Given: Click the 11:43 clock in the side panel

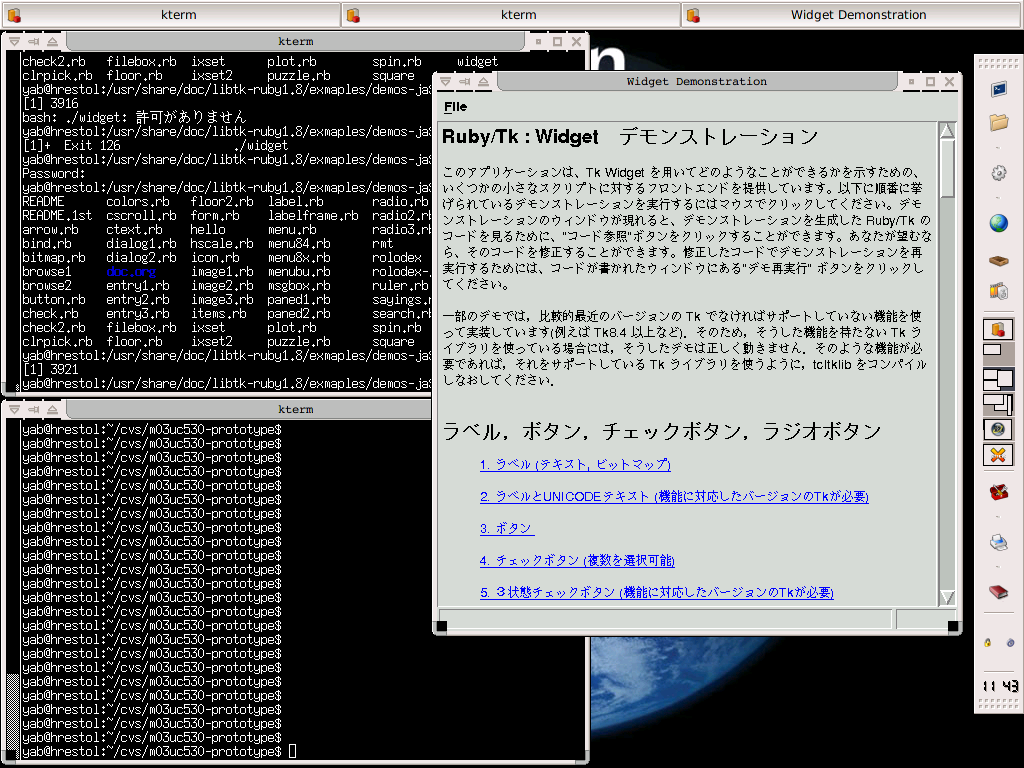Looking at the screenshot, I should 999,686.
